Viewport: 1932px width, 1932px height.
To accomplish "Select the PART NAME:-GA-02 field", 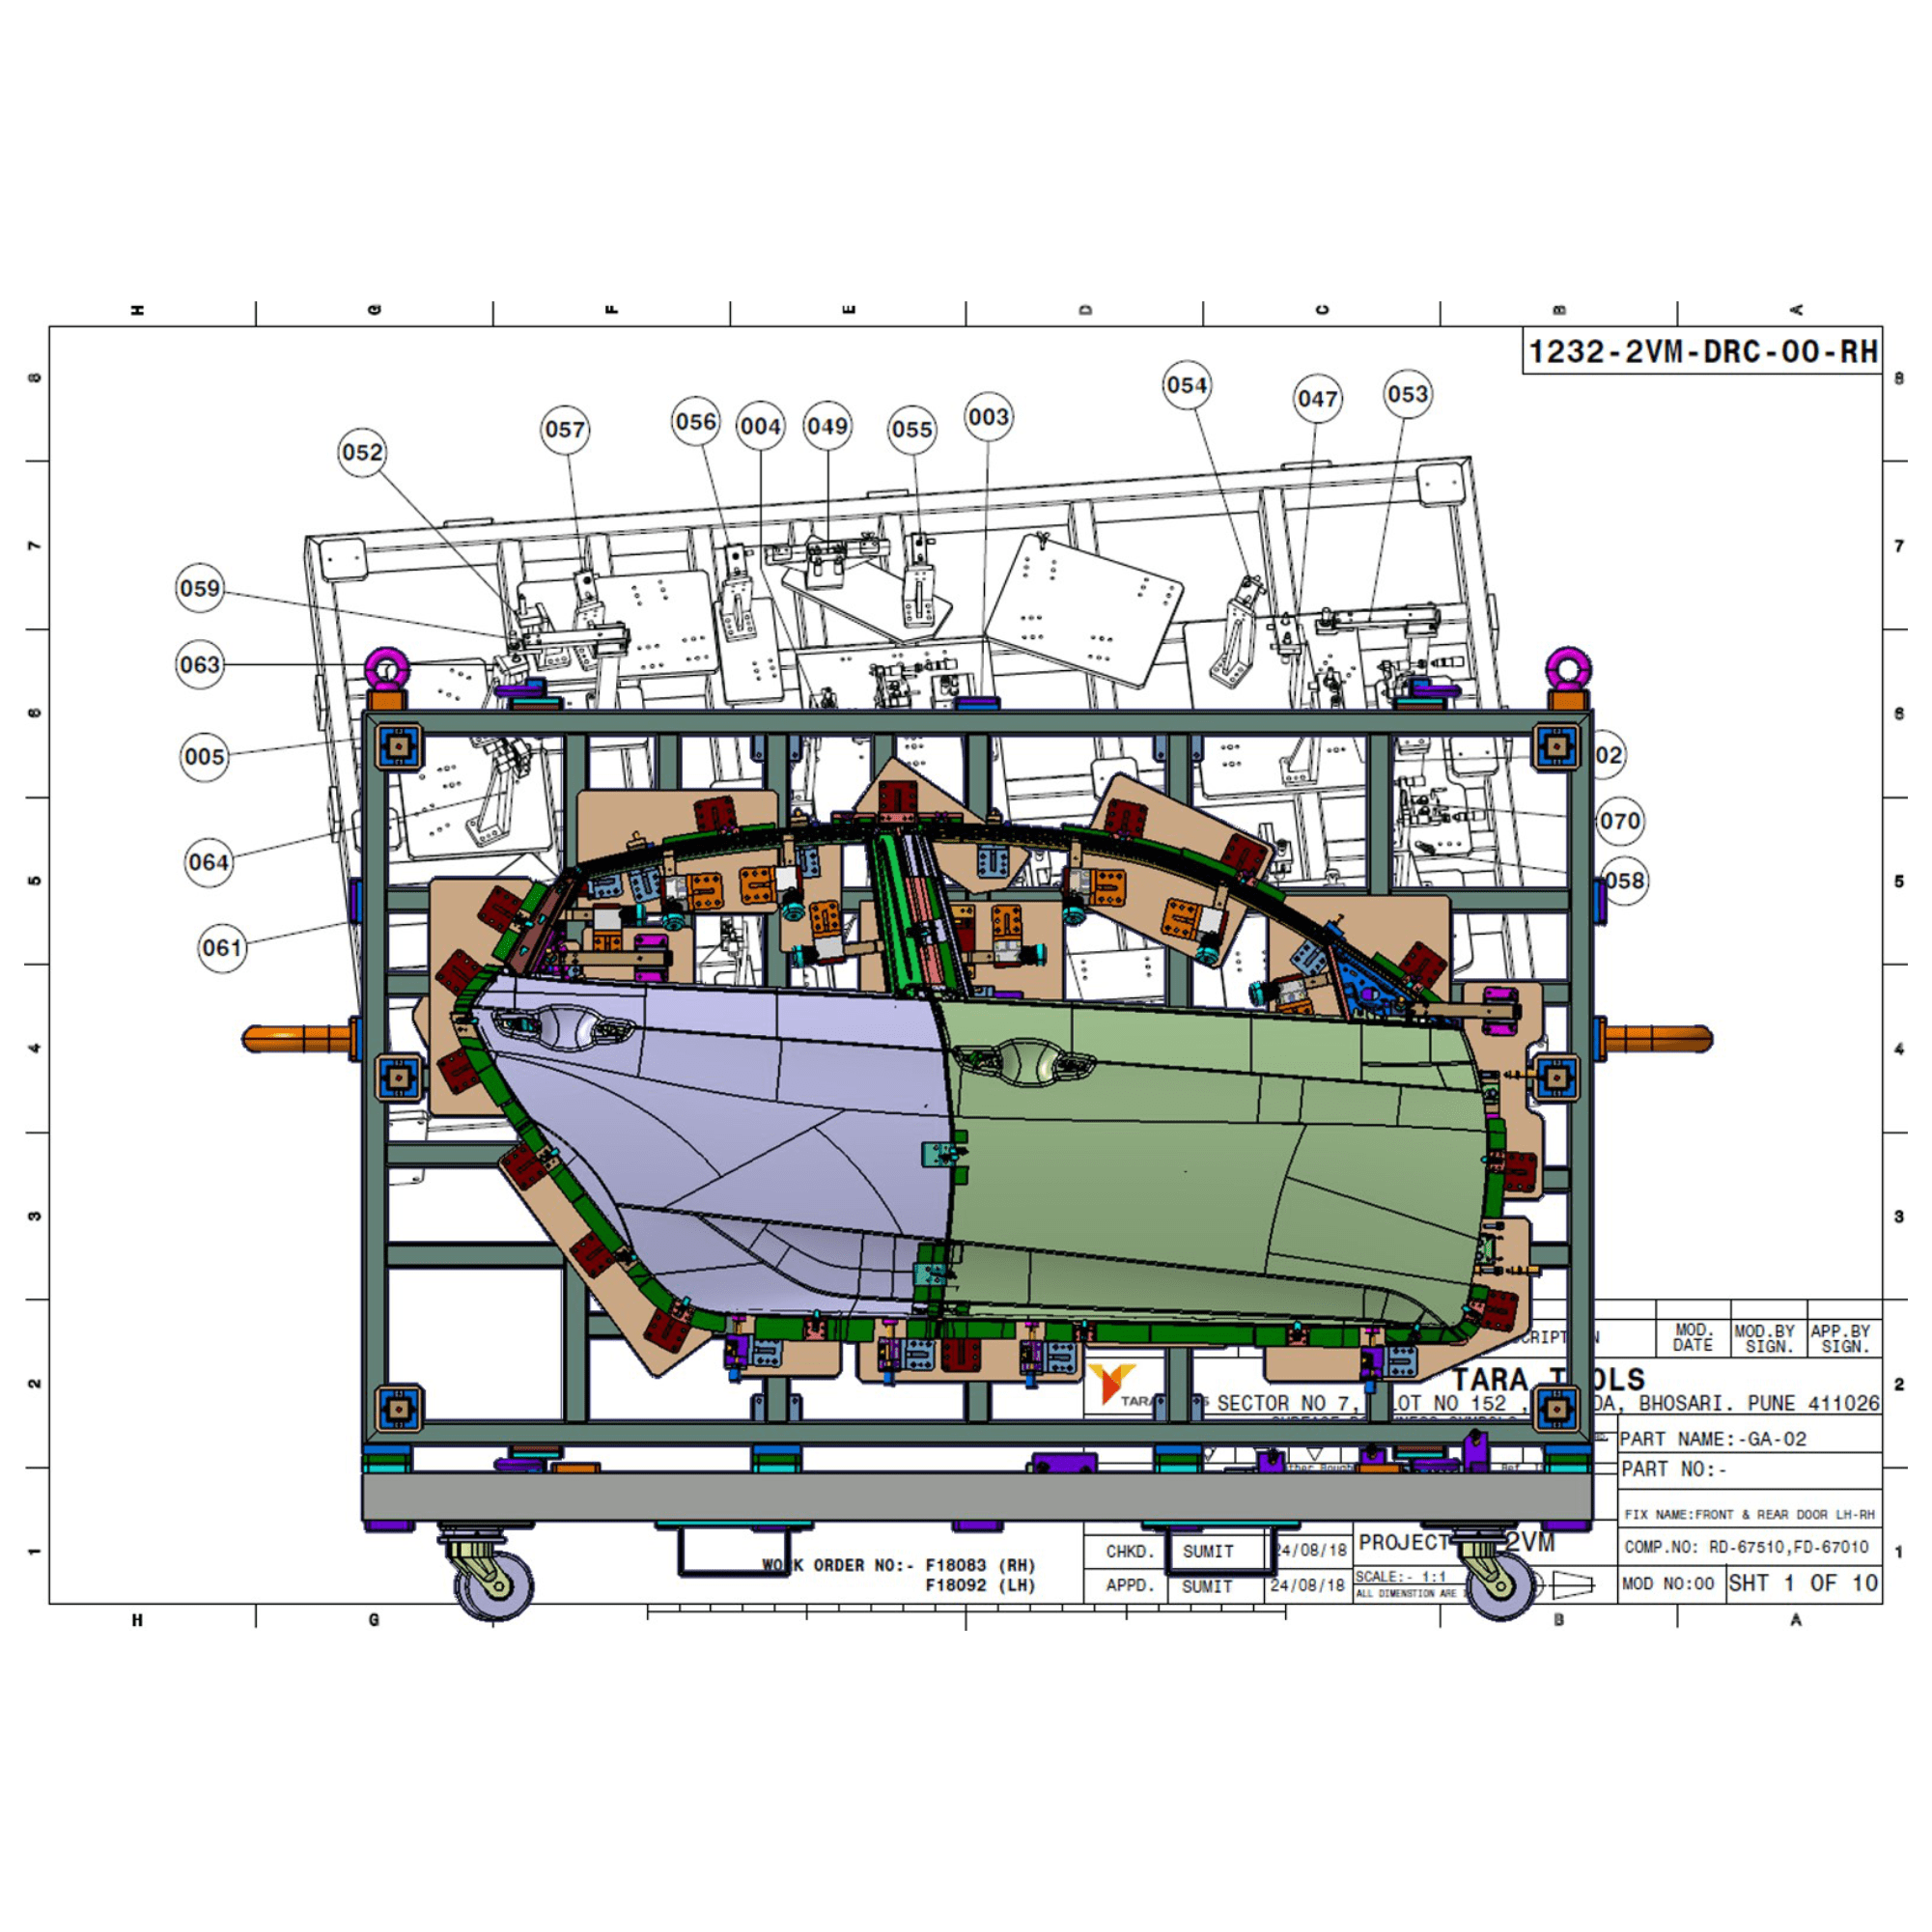I will tap(1750, 1439).
